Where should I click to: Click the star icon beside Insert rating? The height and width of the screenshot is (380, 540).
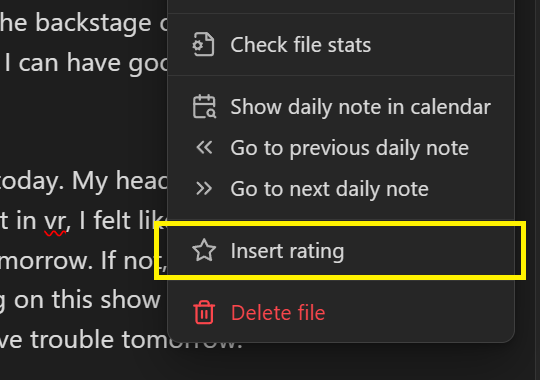pos(204,250)
